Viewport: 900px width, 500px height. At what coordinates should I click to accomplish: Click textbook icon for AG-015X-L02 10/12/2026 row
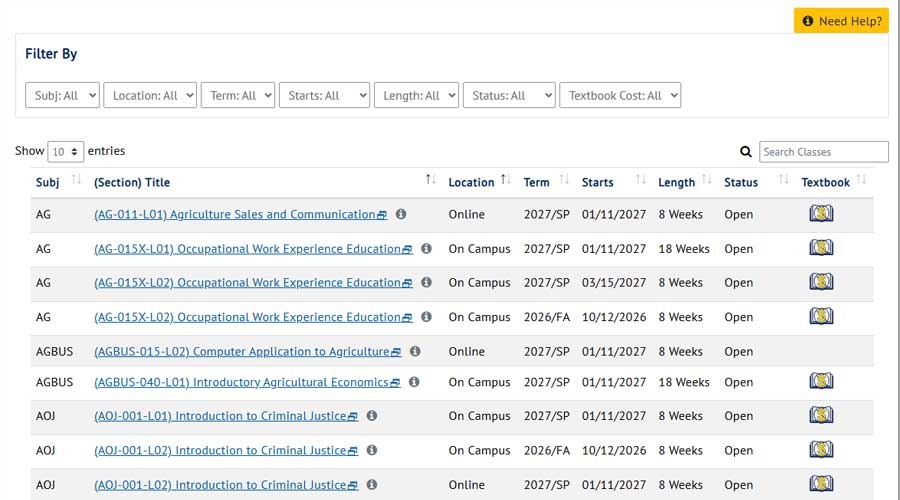(821, 316)
